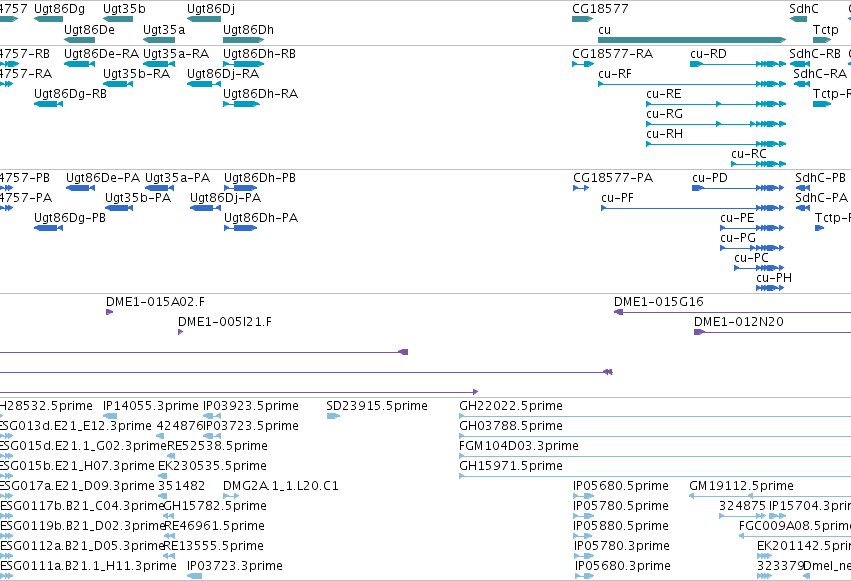Select transcript cu-RD
Screen dimensions: 851x581
(x=738, y=64)
